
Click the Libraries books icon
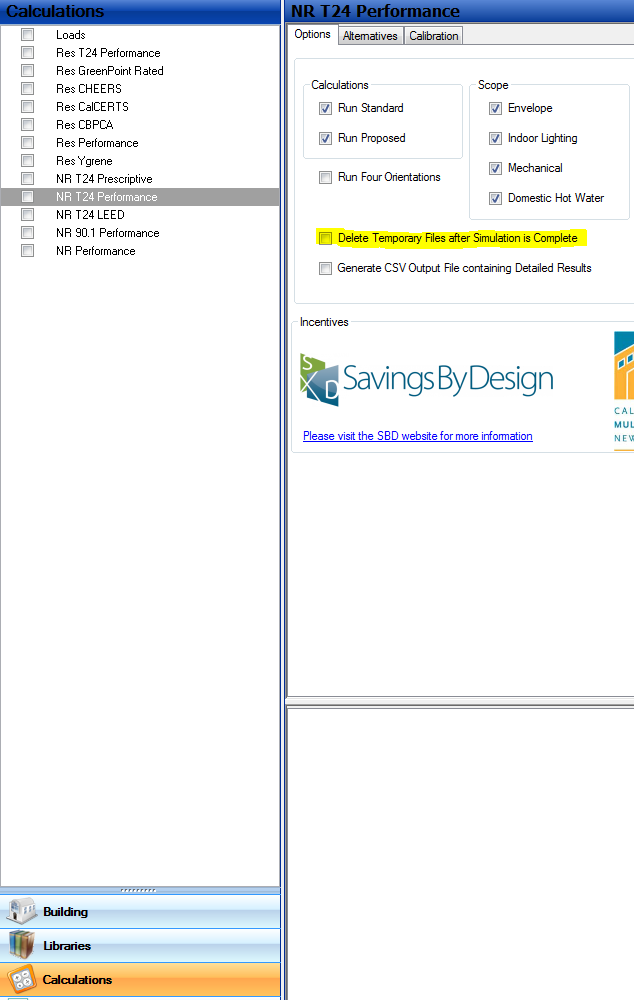[x=21, y=945]
